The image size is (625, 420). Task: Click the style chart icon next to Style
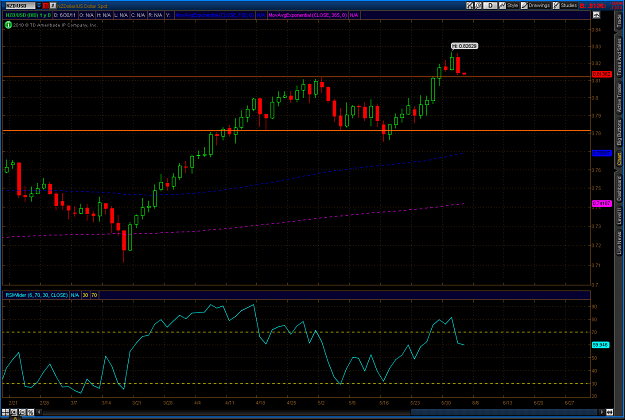[502, 6]
